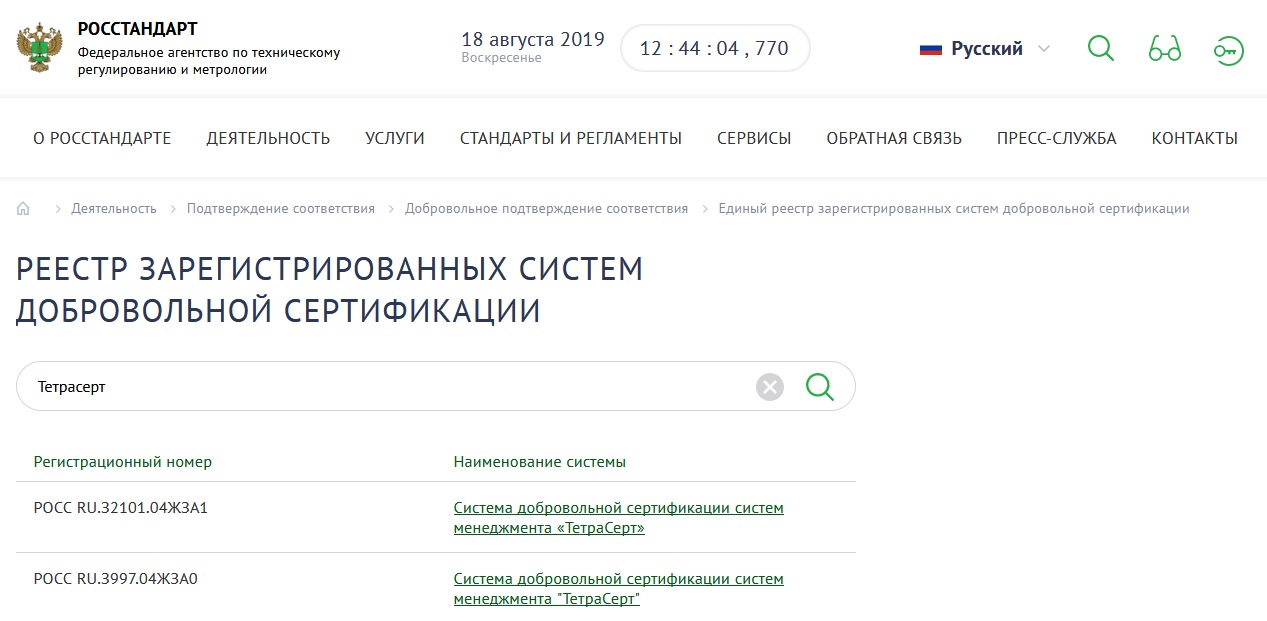Open the КОНТАКТЫ menu
1267x621 pixels.
point(1195,139)
